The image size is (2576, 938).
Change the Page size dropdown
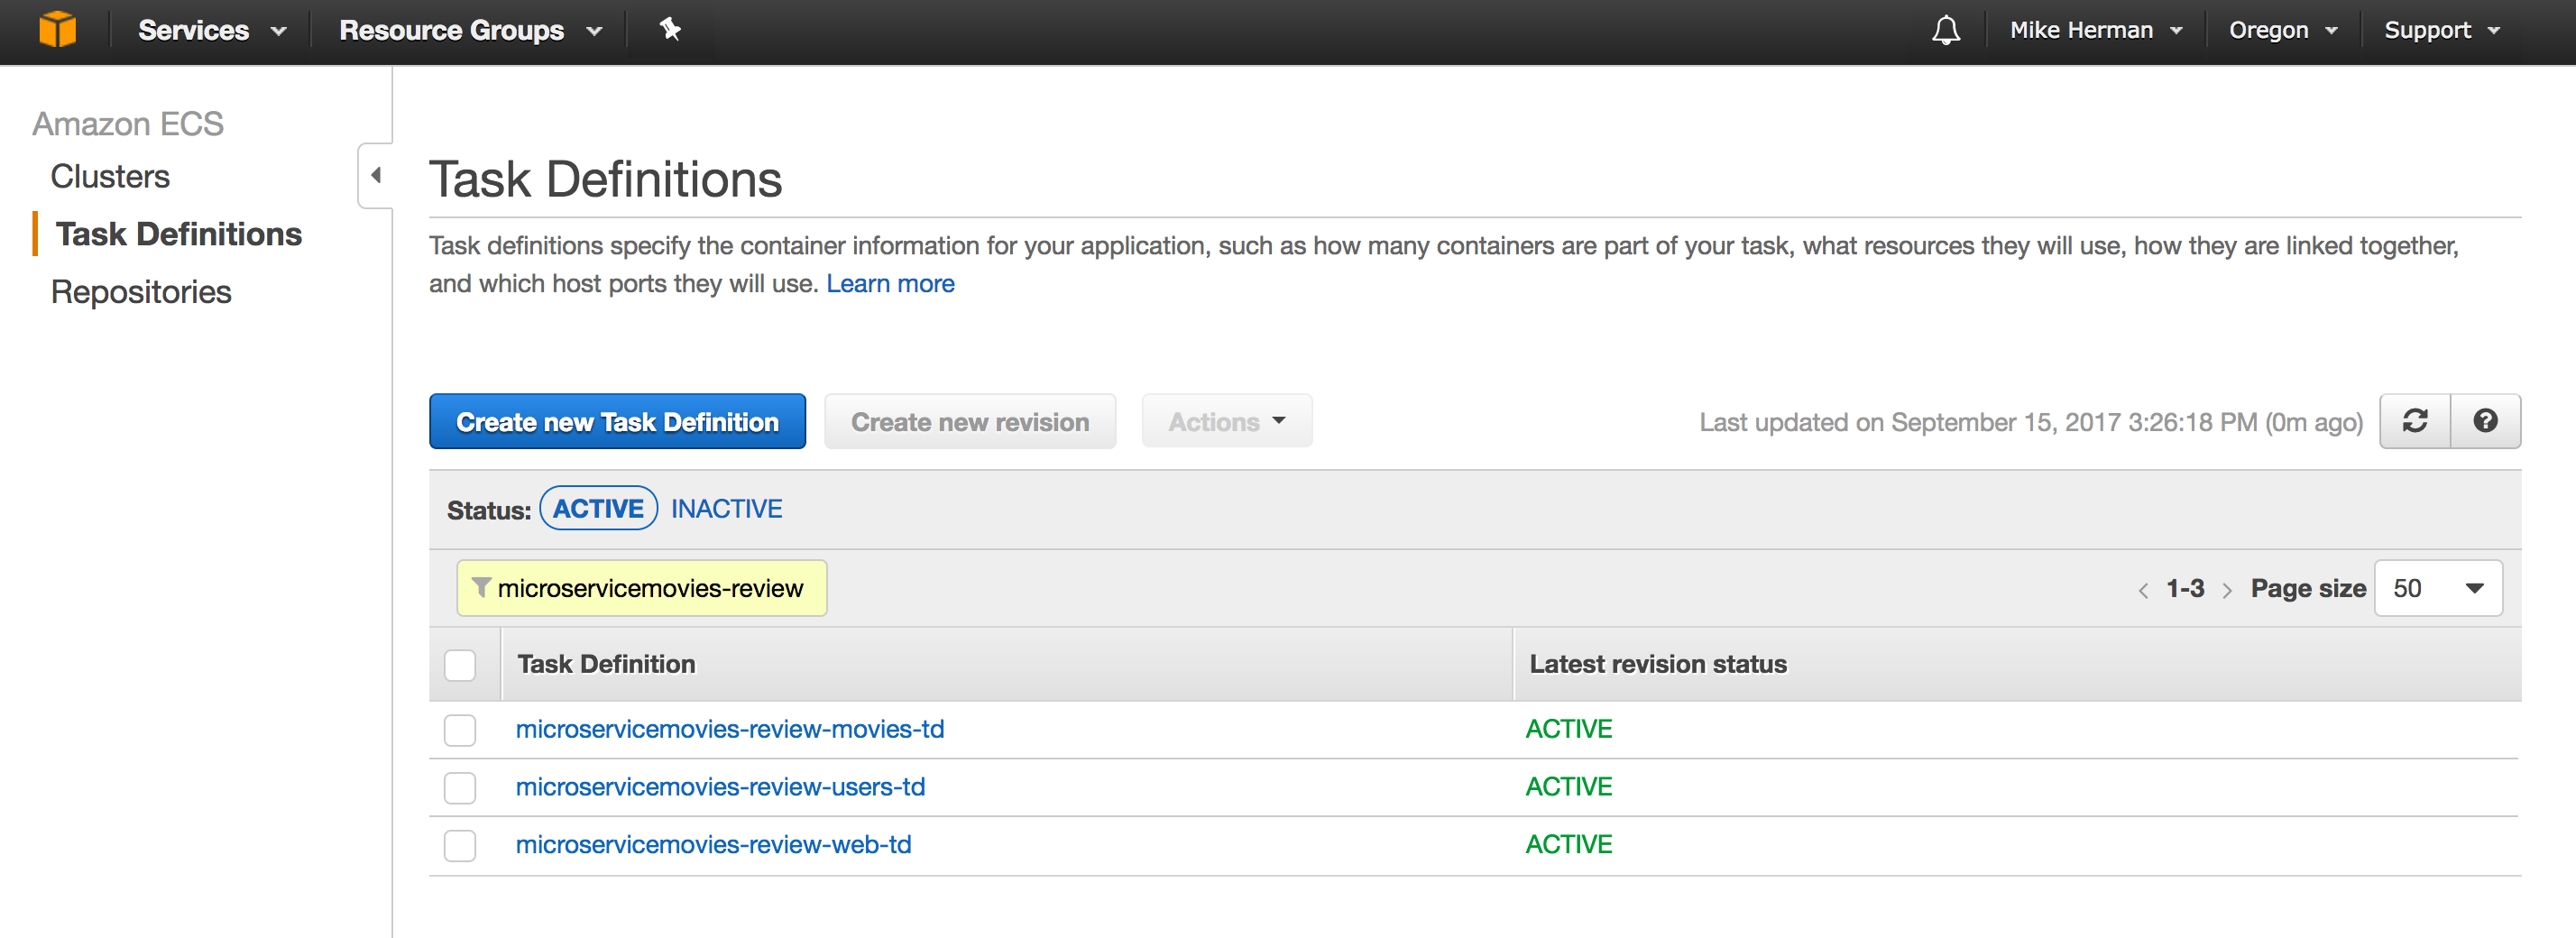pyautogui.click(x=2438, y=588)
